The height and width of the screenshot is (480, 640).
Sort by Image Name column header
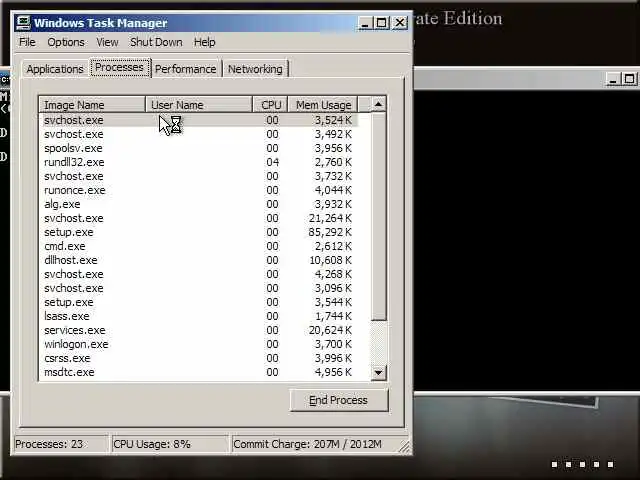(x=92, y=105)
